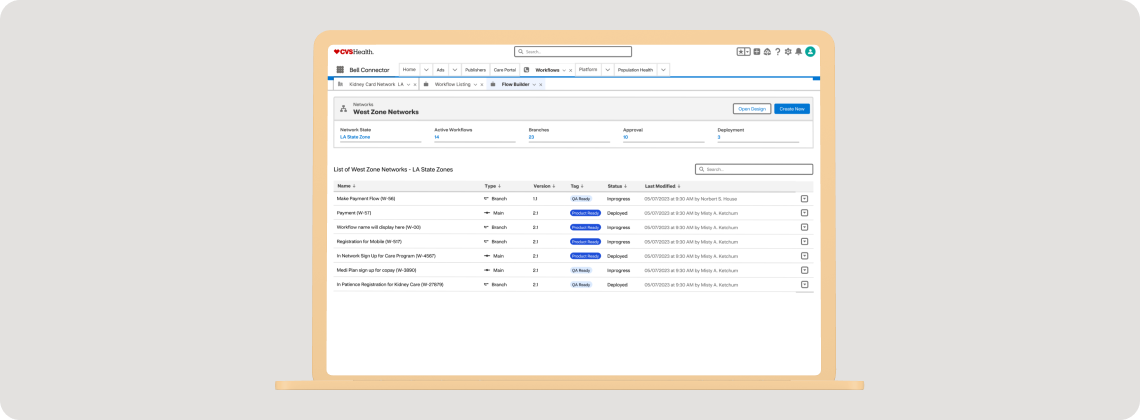This screenshot has width=1140, height=420.
Task: Click the Open Design button
Action: click(x=751, y=108)
